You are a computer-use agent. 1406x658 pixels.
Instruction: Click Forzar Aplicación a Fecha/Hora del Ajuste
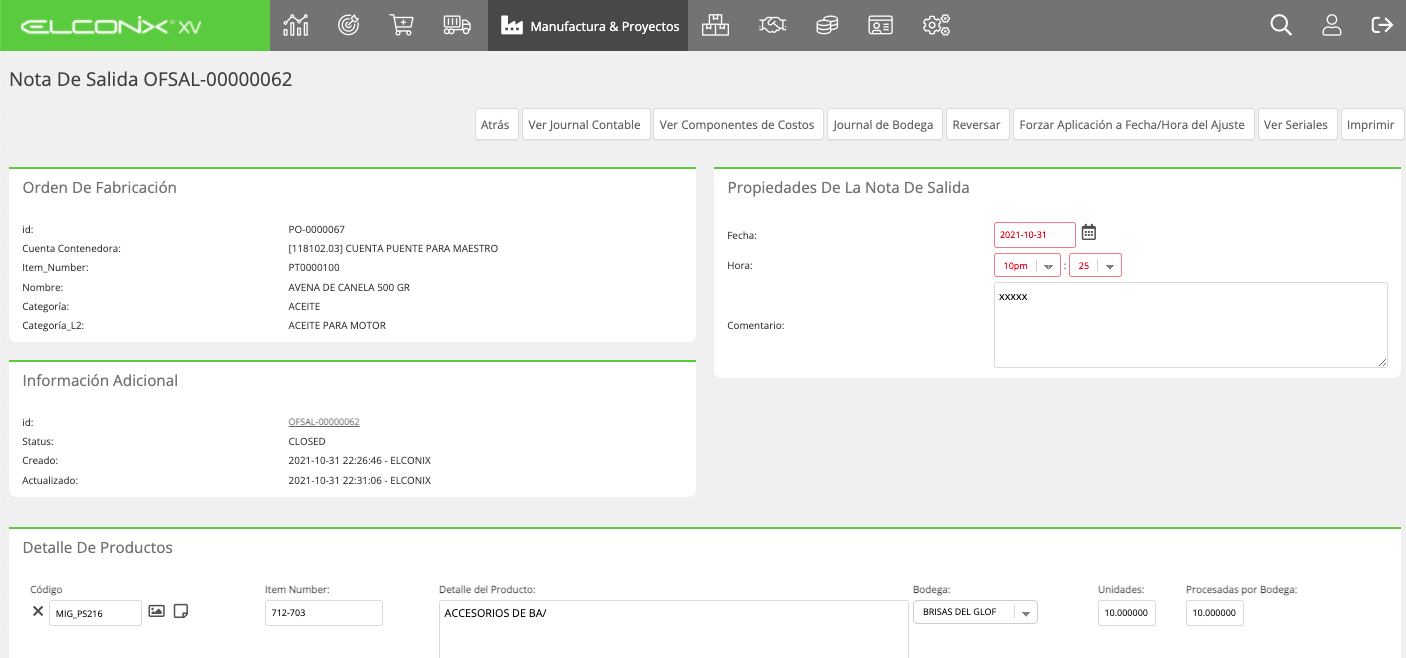1132,125
